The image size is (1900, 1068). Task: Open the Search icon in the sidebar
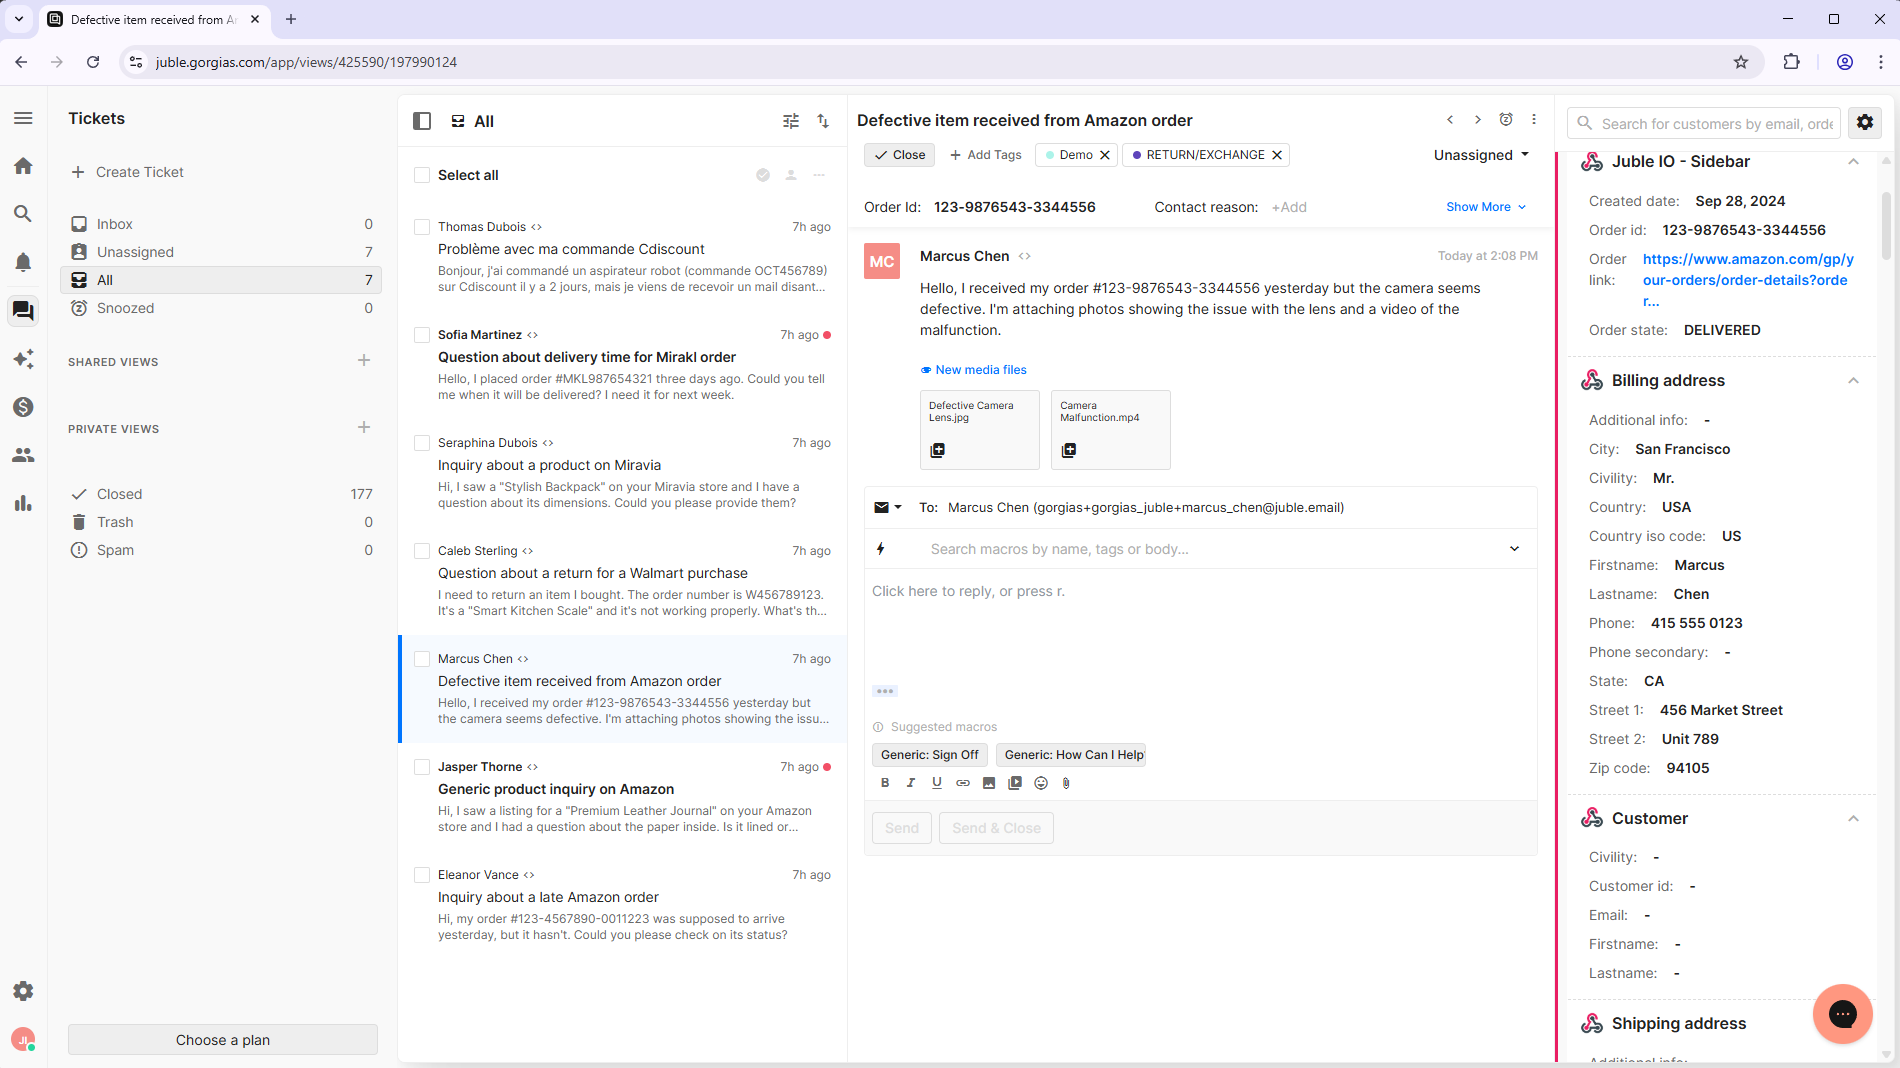pos(23,214)
